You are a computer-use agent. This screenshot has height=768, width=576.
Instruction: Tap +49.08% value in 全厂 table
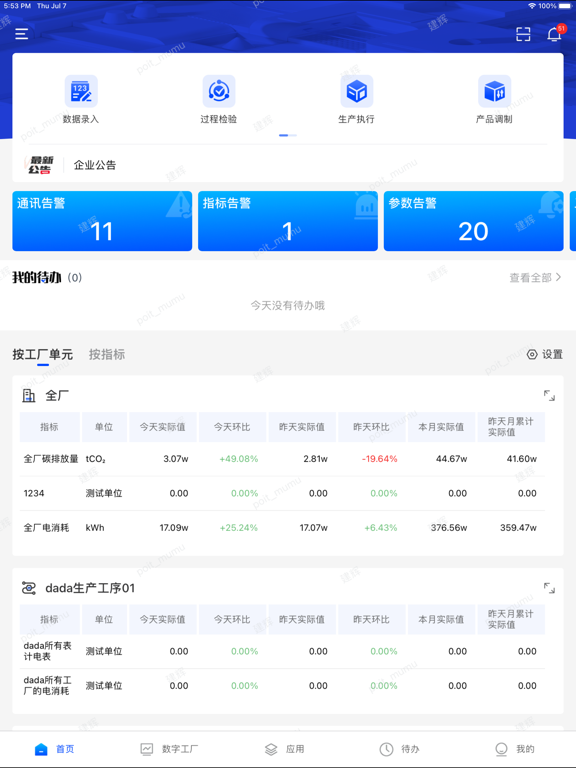[239, 459]
